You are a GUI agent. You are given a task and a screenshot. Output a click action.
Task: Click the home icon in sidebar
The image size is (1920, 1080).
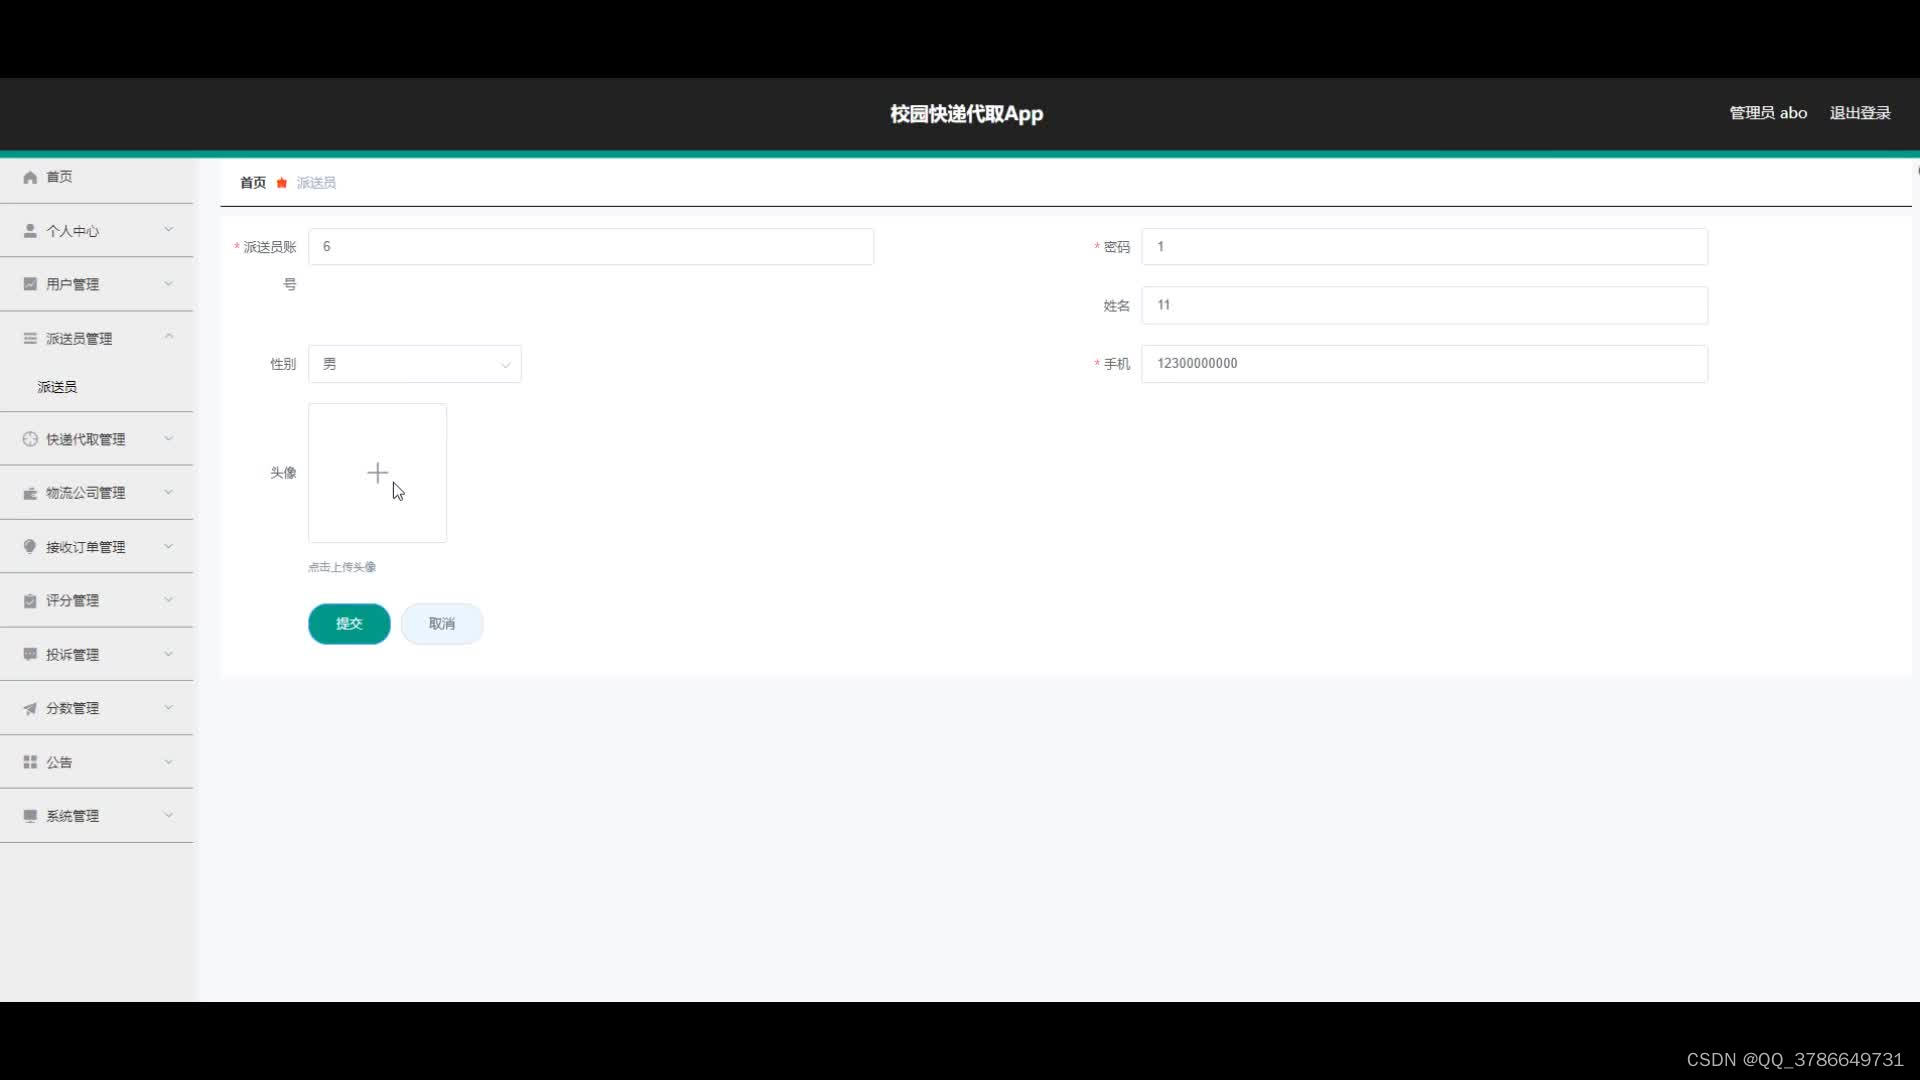30,177
